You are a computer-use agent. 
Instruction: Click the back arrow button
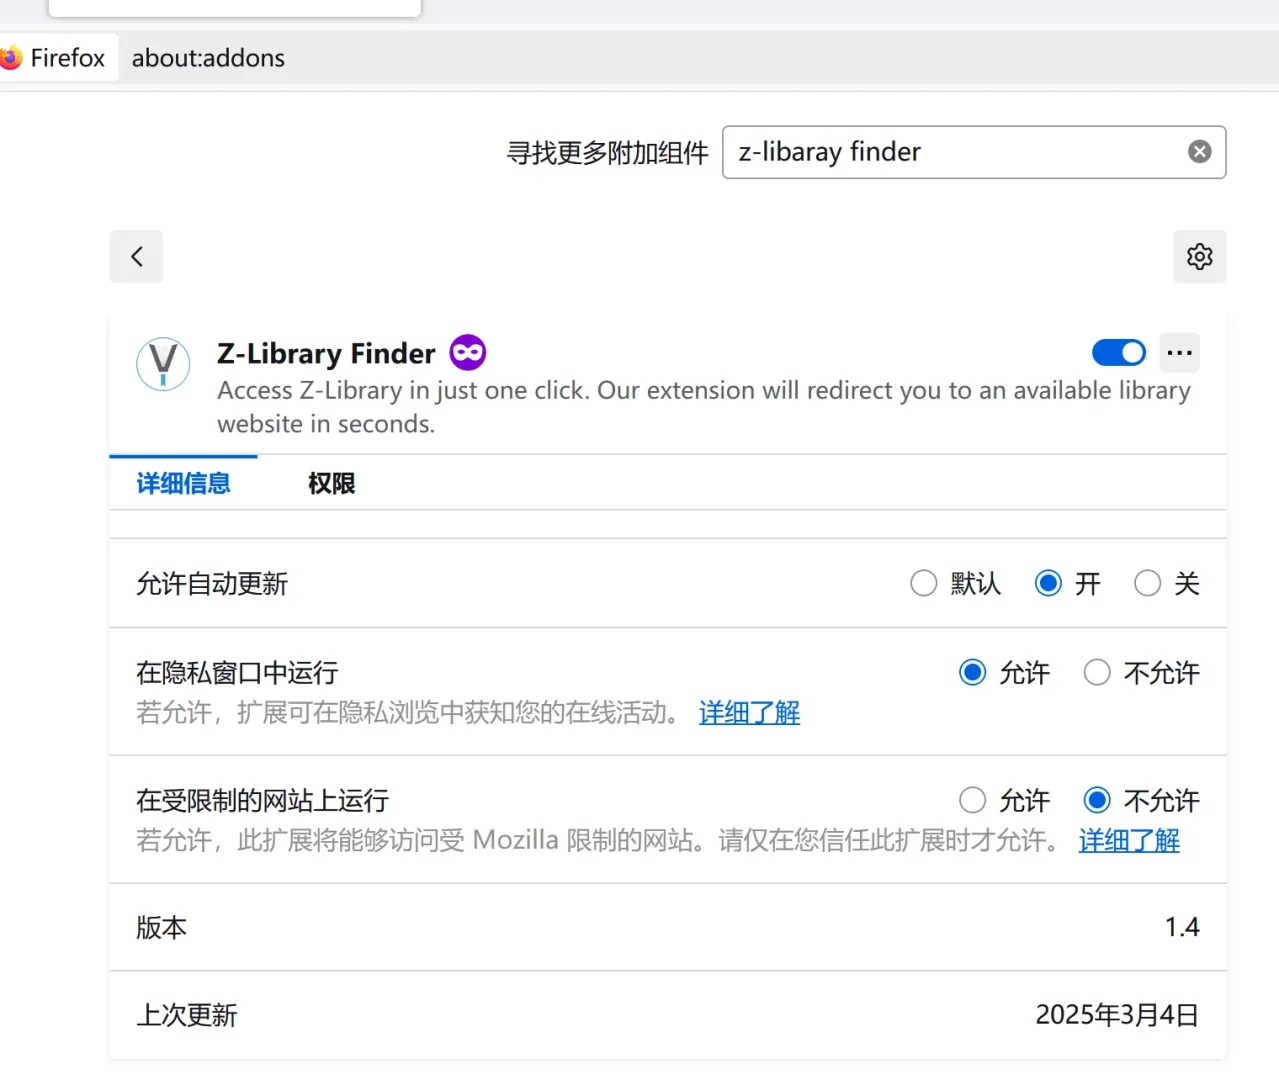(x=136, y=257)
